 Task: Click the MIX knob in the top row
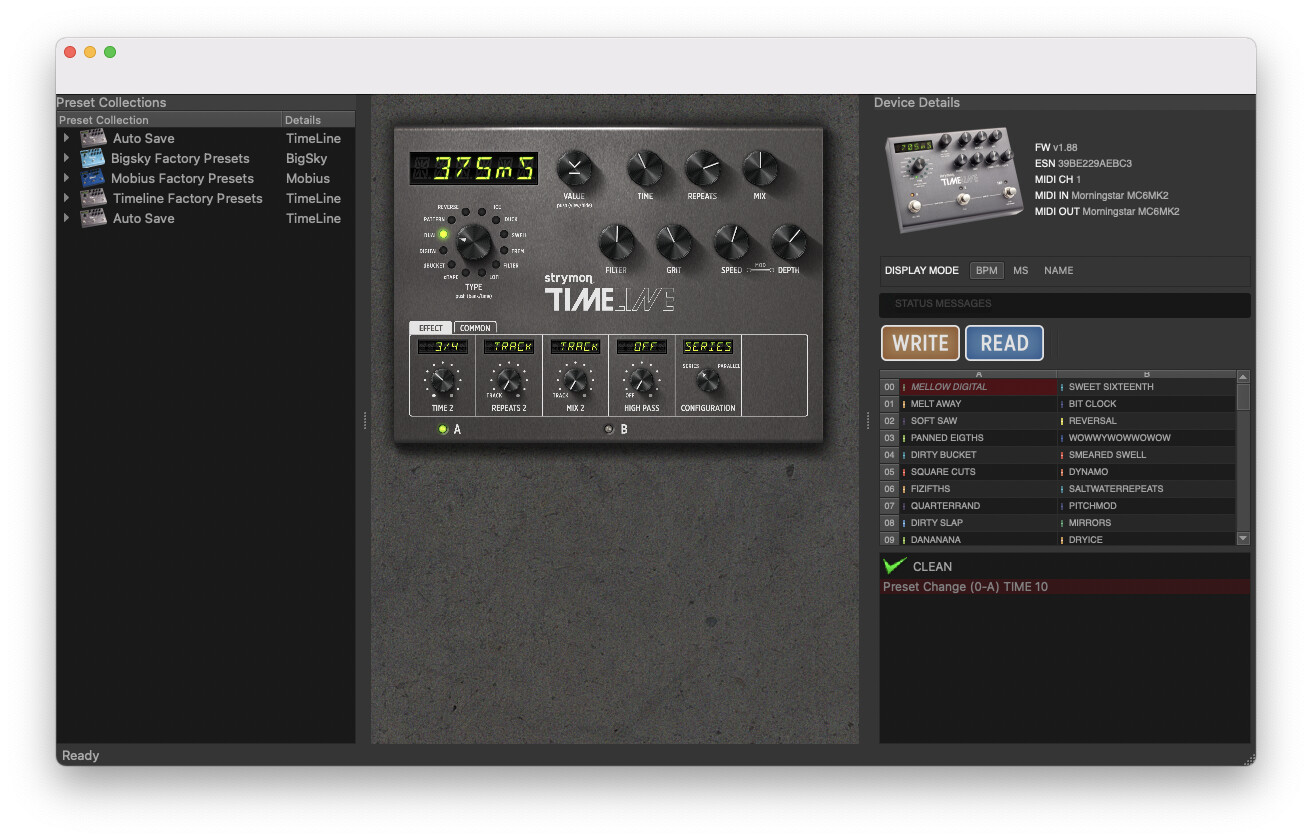pyautogui.click(x=760, y=168)
